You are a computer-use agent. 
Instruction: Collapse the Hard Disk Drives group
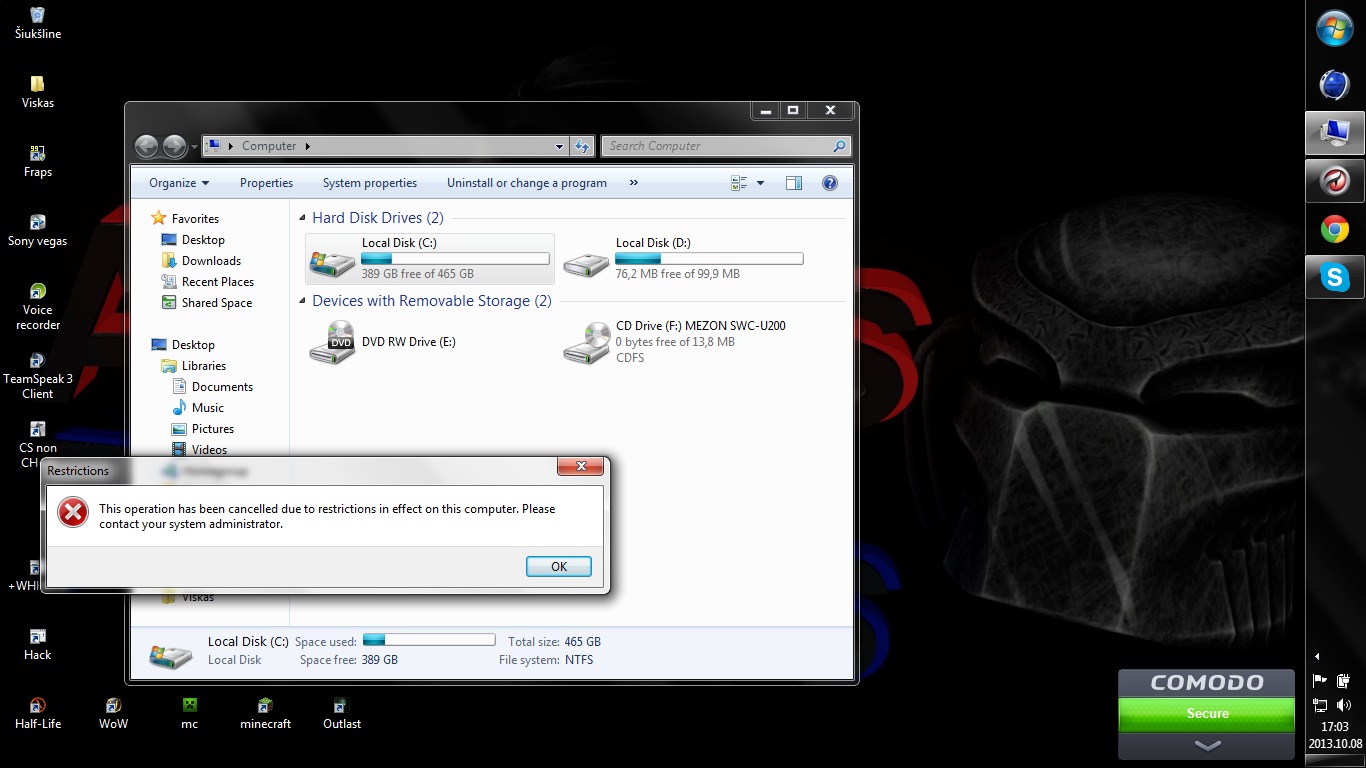tap(303, 218)
